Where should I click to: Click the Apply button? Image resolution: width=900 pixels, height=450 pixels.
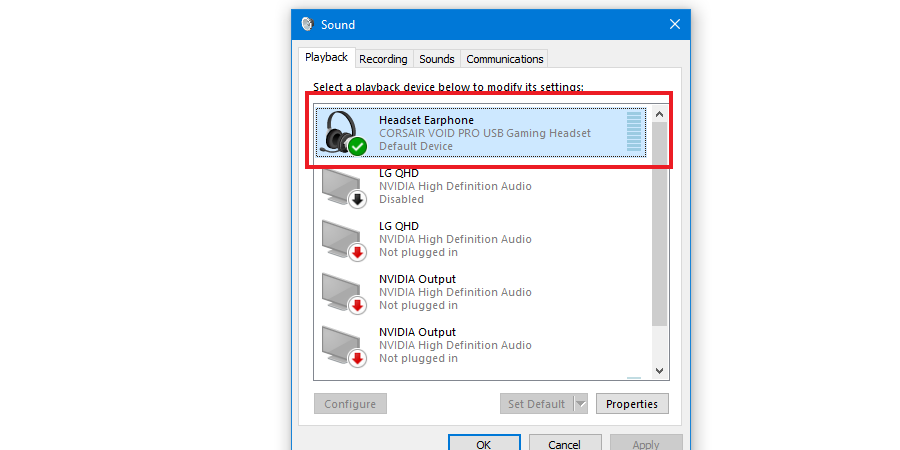[646, 444]
